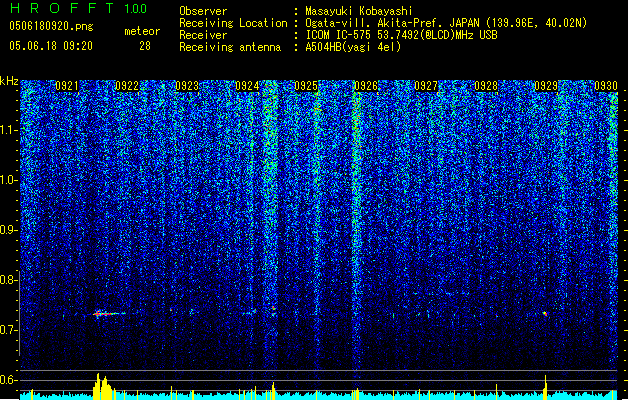
Task: Click the Observer label
Action: click(203, 11)
